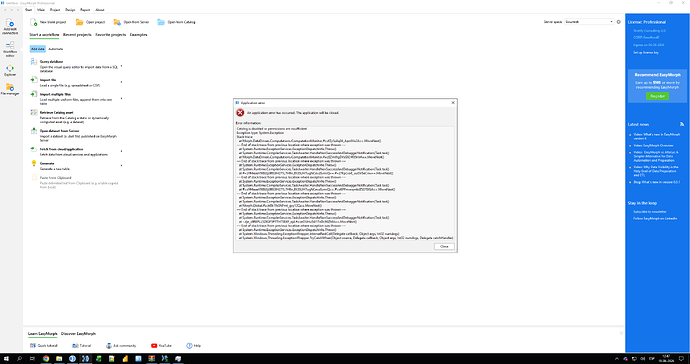Screen dimensions: 690x364
Task: Open the Design menu tab
Action: (70, 10)
